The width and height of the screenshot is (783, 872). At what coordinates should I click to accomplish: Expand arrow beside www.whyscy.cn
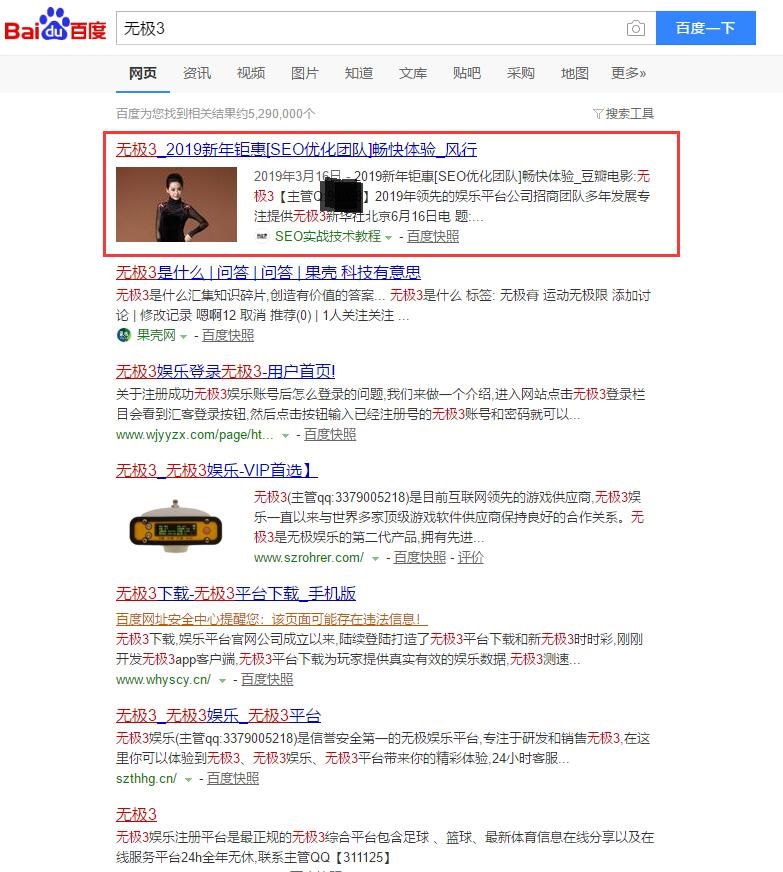[222, 680]
